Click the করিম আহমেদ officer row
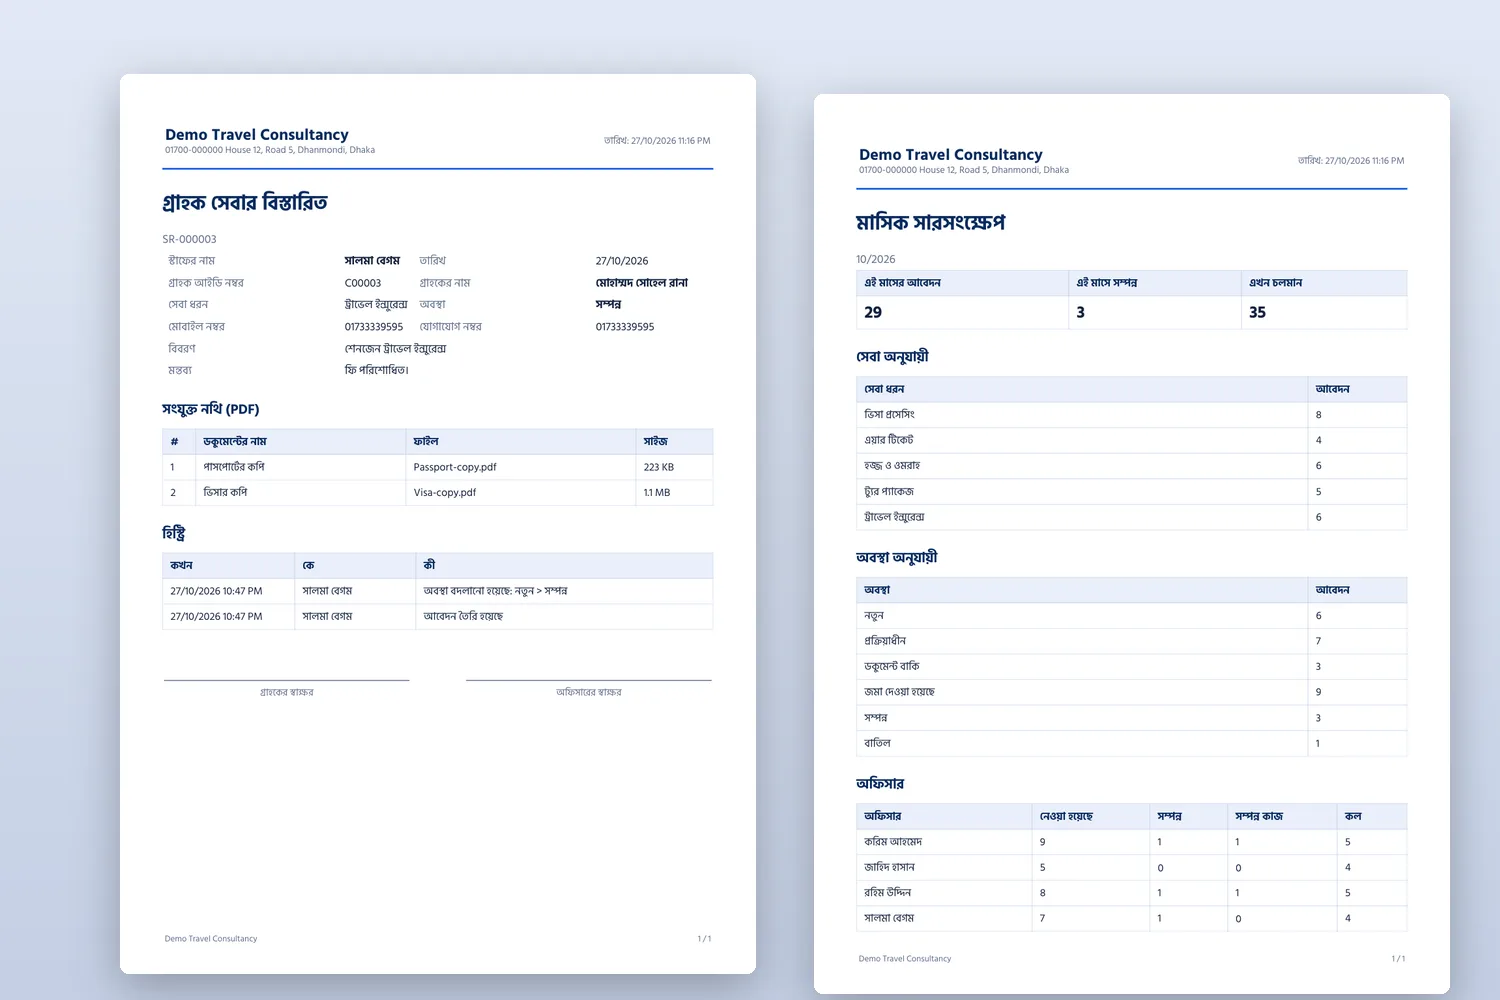This screenshot has width=1500, height=1000. coord(1131,842)
